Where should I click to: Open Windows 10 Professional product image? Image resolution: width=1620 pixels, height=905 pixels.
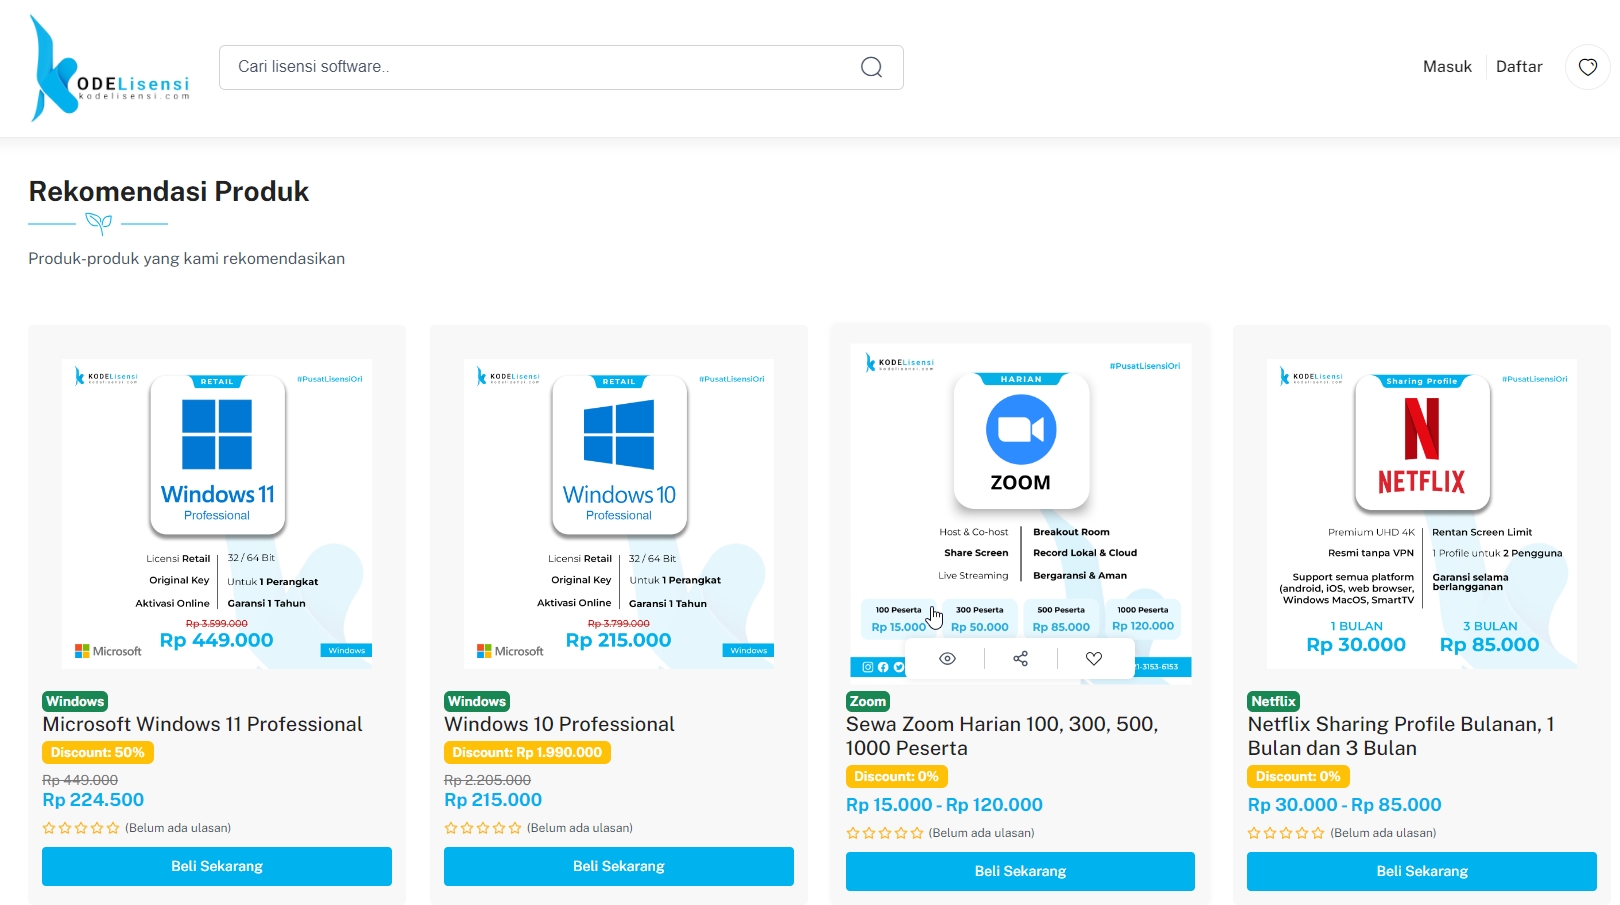(x=619, y=514)
